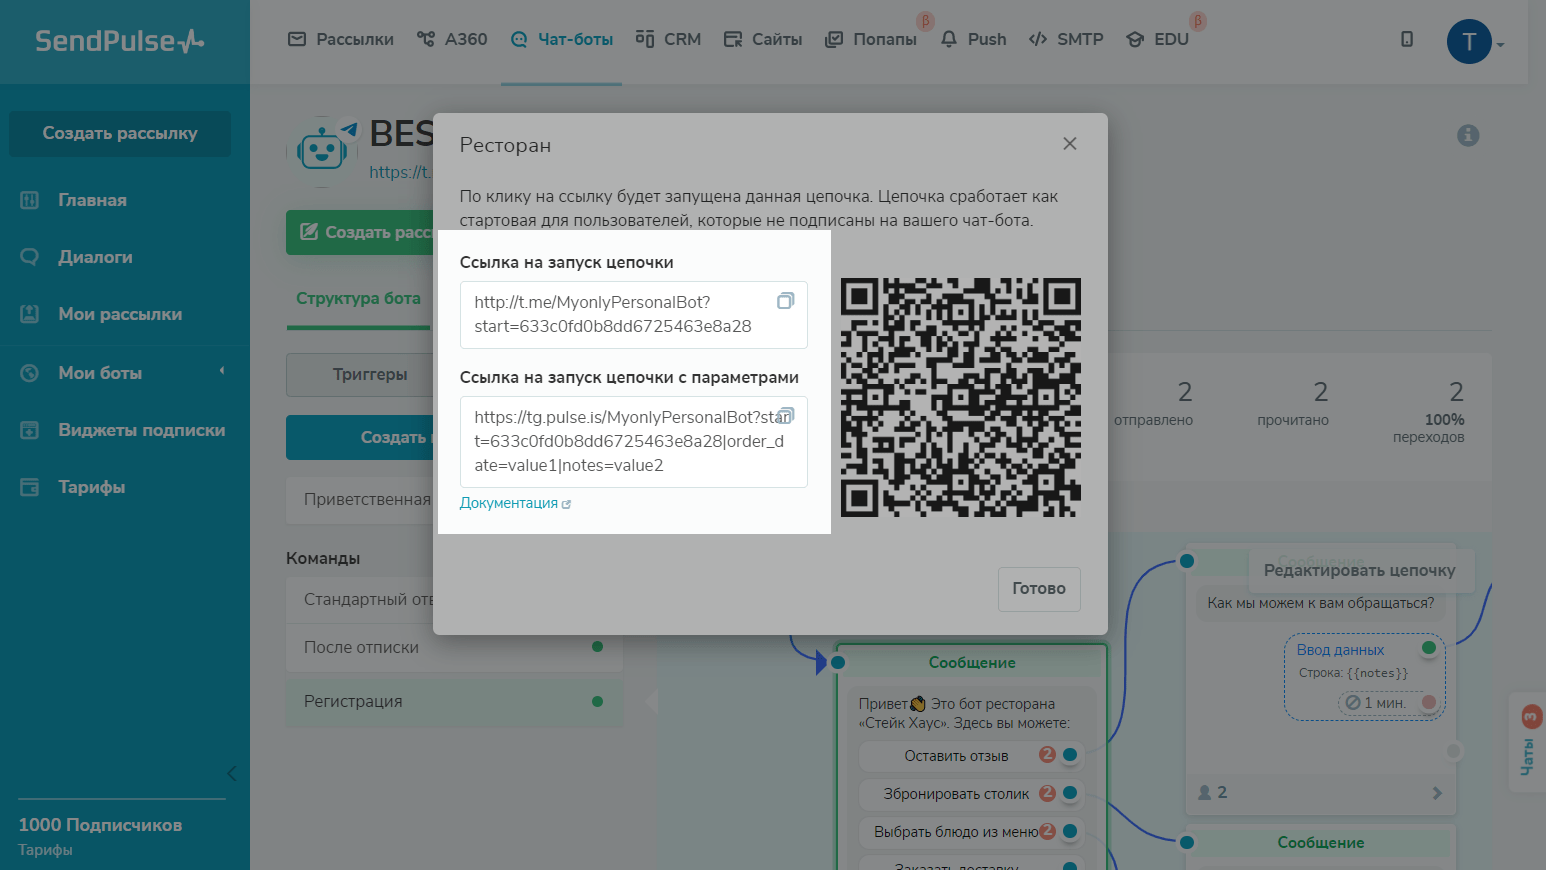The image size is (1546, 870).
Task: Click the 100% переходов statistic
Action: click(x=1428, y=410)
